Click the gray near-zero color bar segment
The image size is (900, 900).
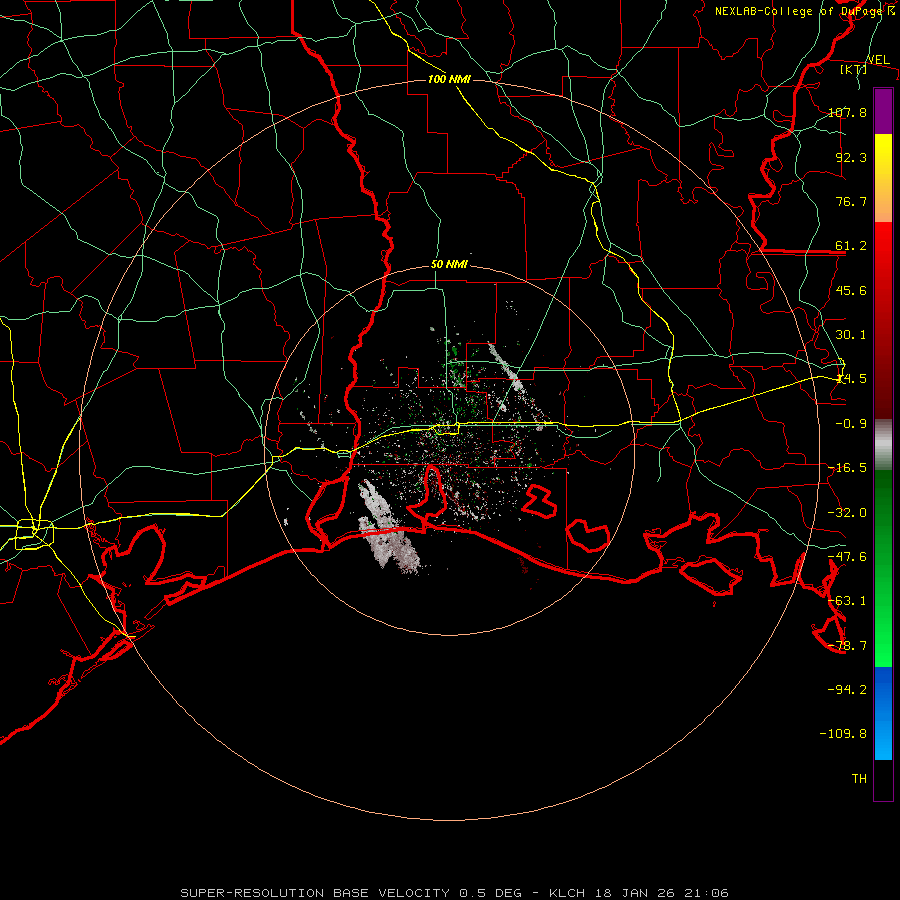[x=883, y=445]
